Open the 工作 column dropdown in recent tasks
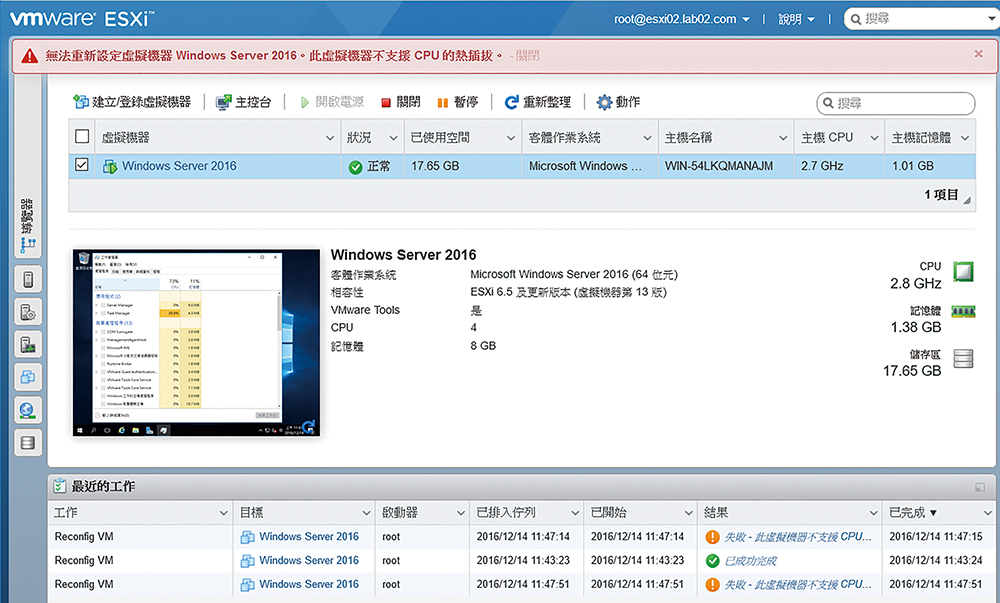1000x603 pixels. pos(224,512)
